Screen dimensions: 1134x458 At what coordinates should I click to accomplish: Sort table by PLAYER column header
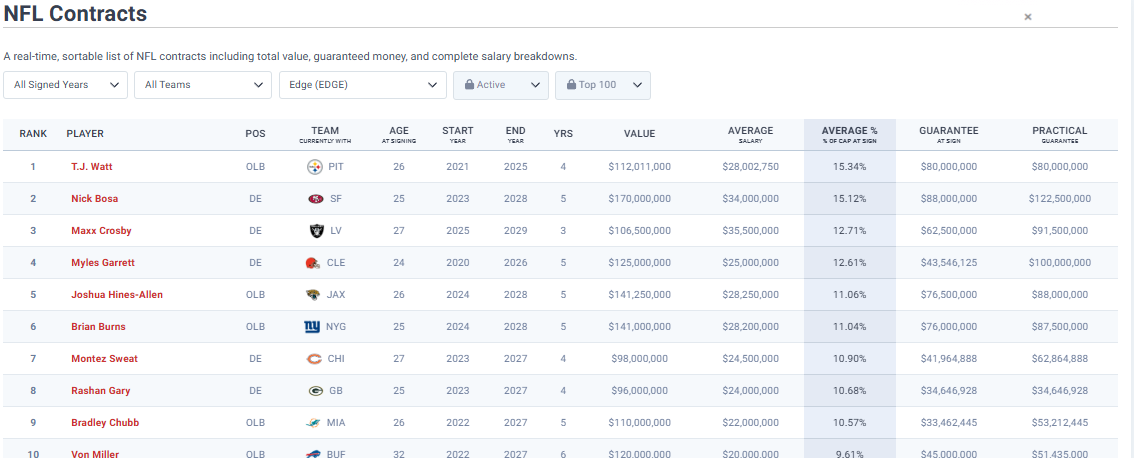85,134
